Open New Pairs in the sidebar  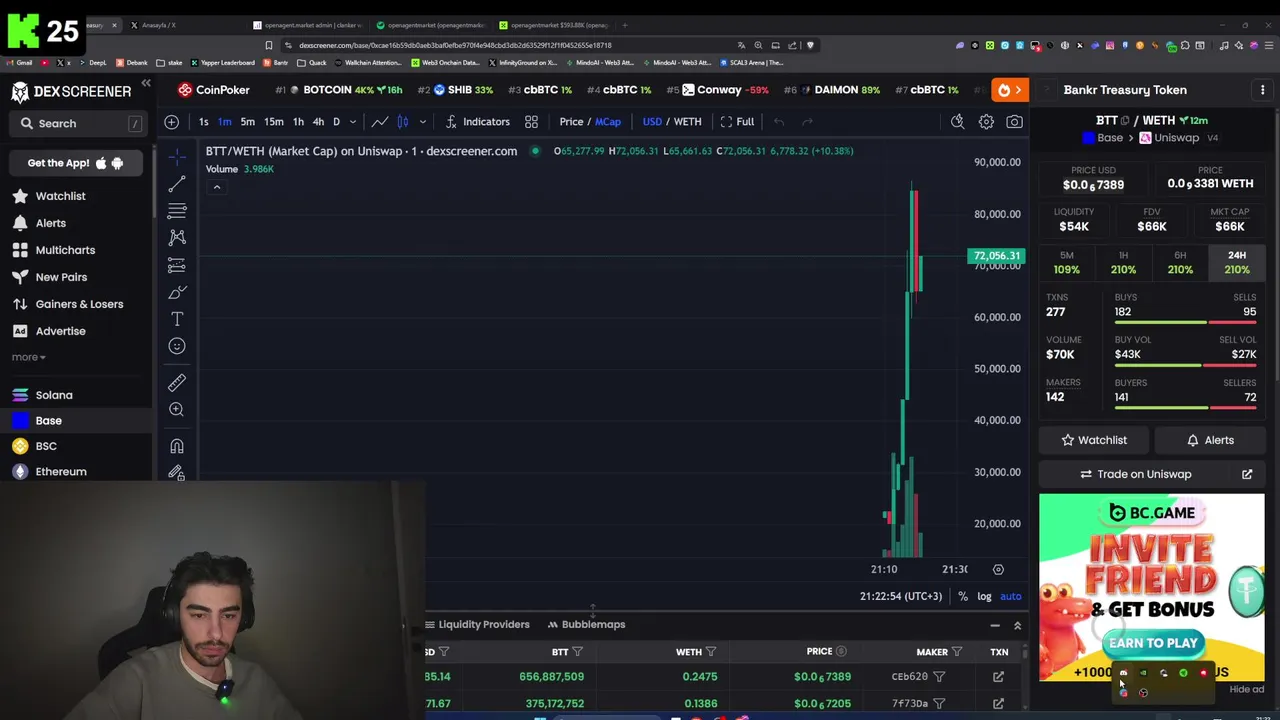tap(61, 277)
